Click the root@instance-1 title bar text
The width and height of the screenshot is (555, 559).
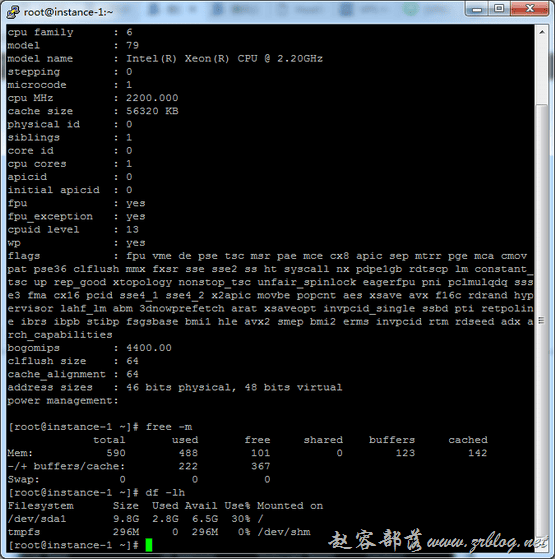[x=68, y=12]
